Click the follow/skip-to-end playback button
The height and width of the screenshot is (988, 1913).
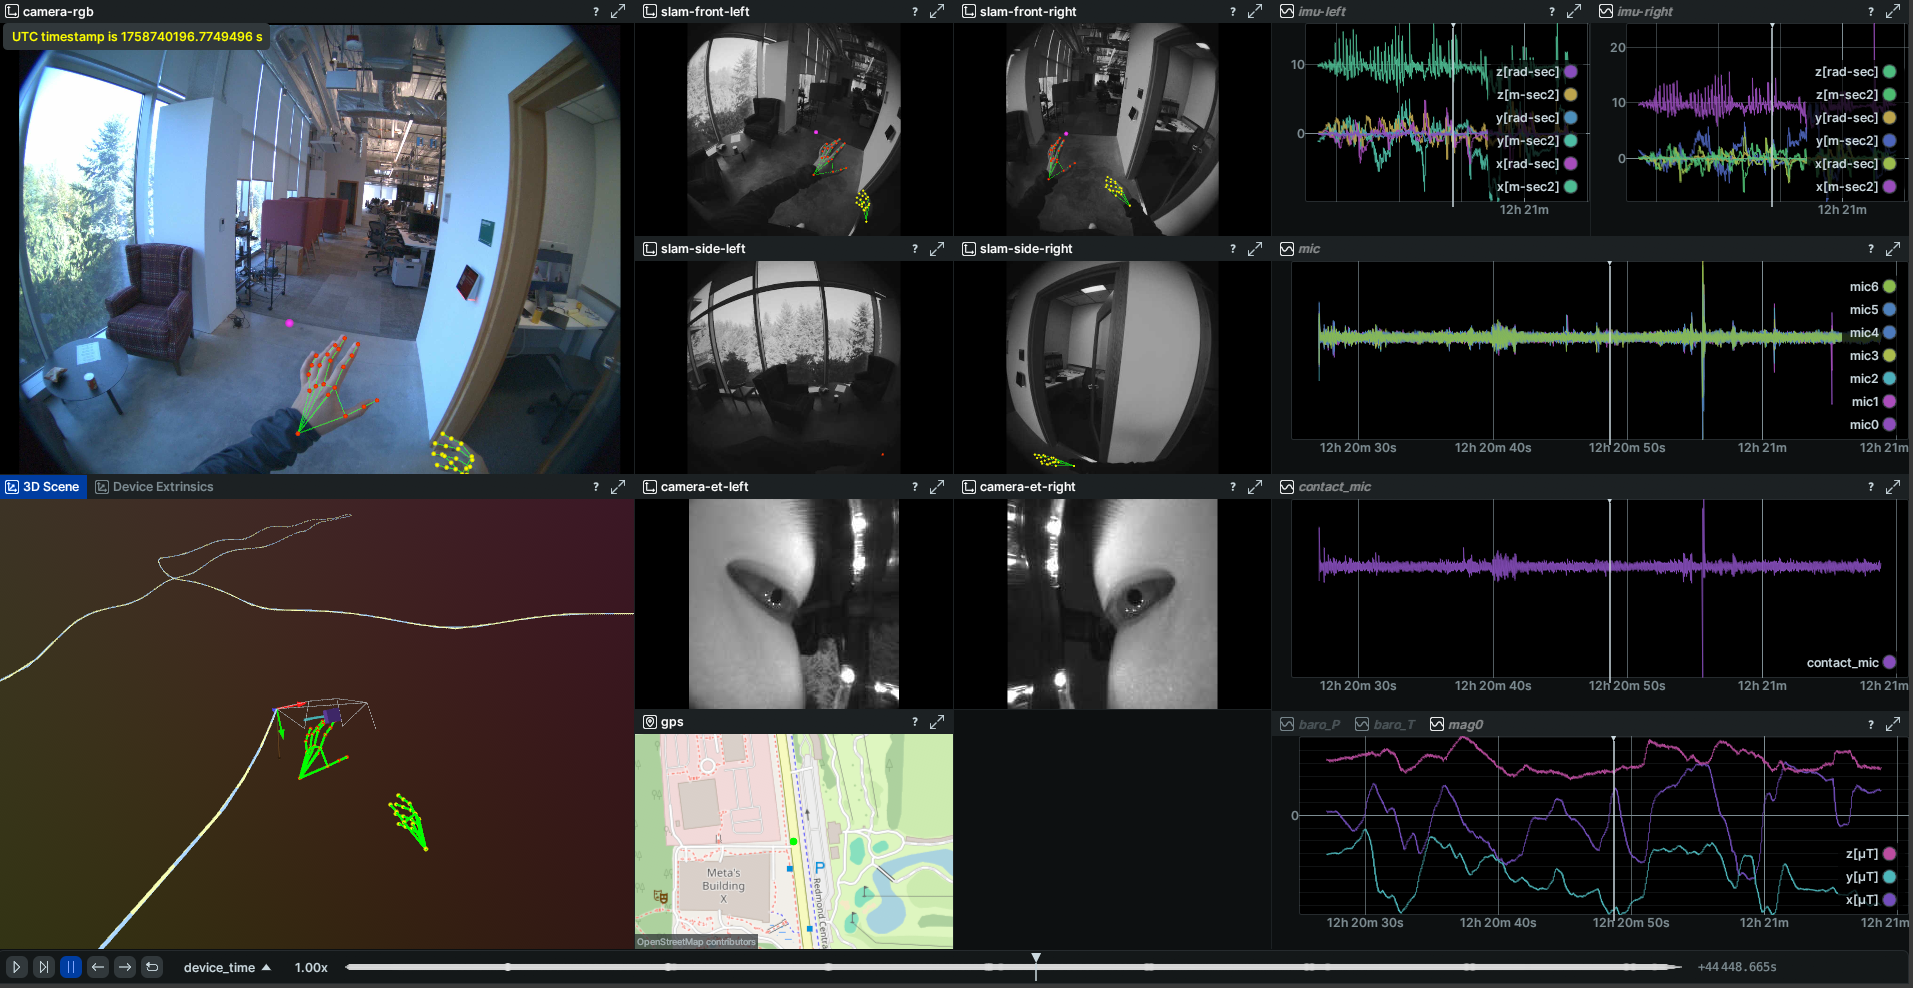(43, 967)
